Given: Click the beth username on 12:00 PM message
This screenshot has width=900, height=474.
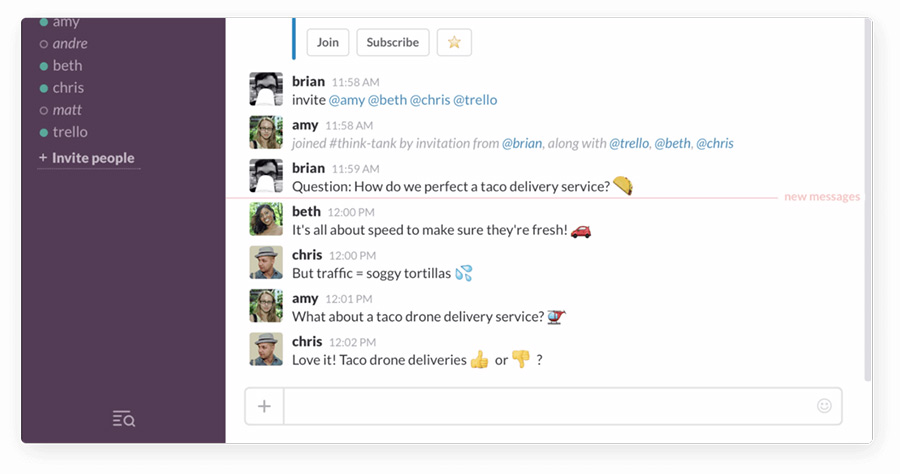Looking at the screenshot, I should [x=307, y=212].
